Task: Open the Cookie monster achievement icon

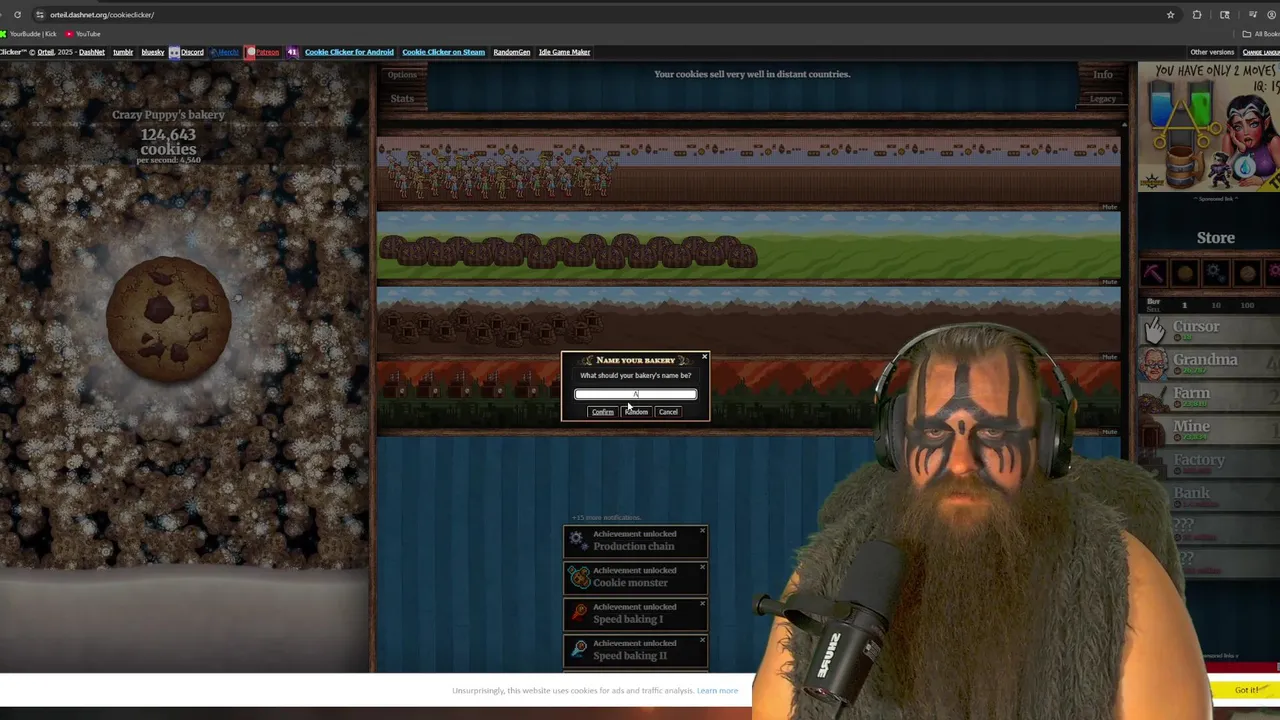Action: 578,577
